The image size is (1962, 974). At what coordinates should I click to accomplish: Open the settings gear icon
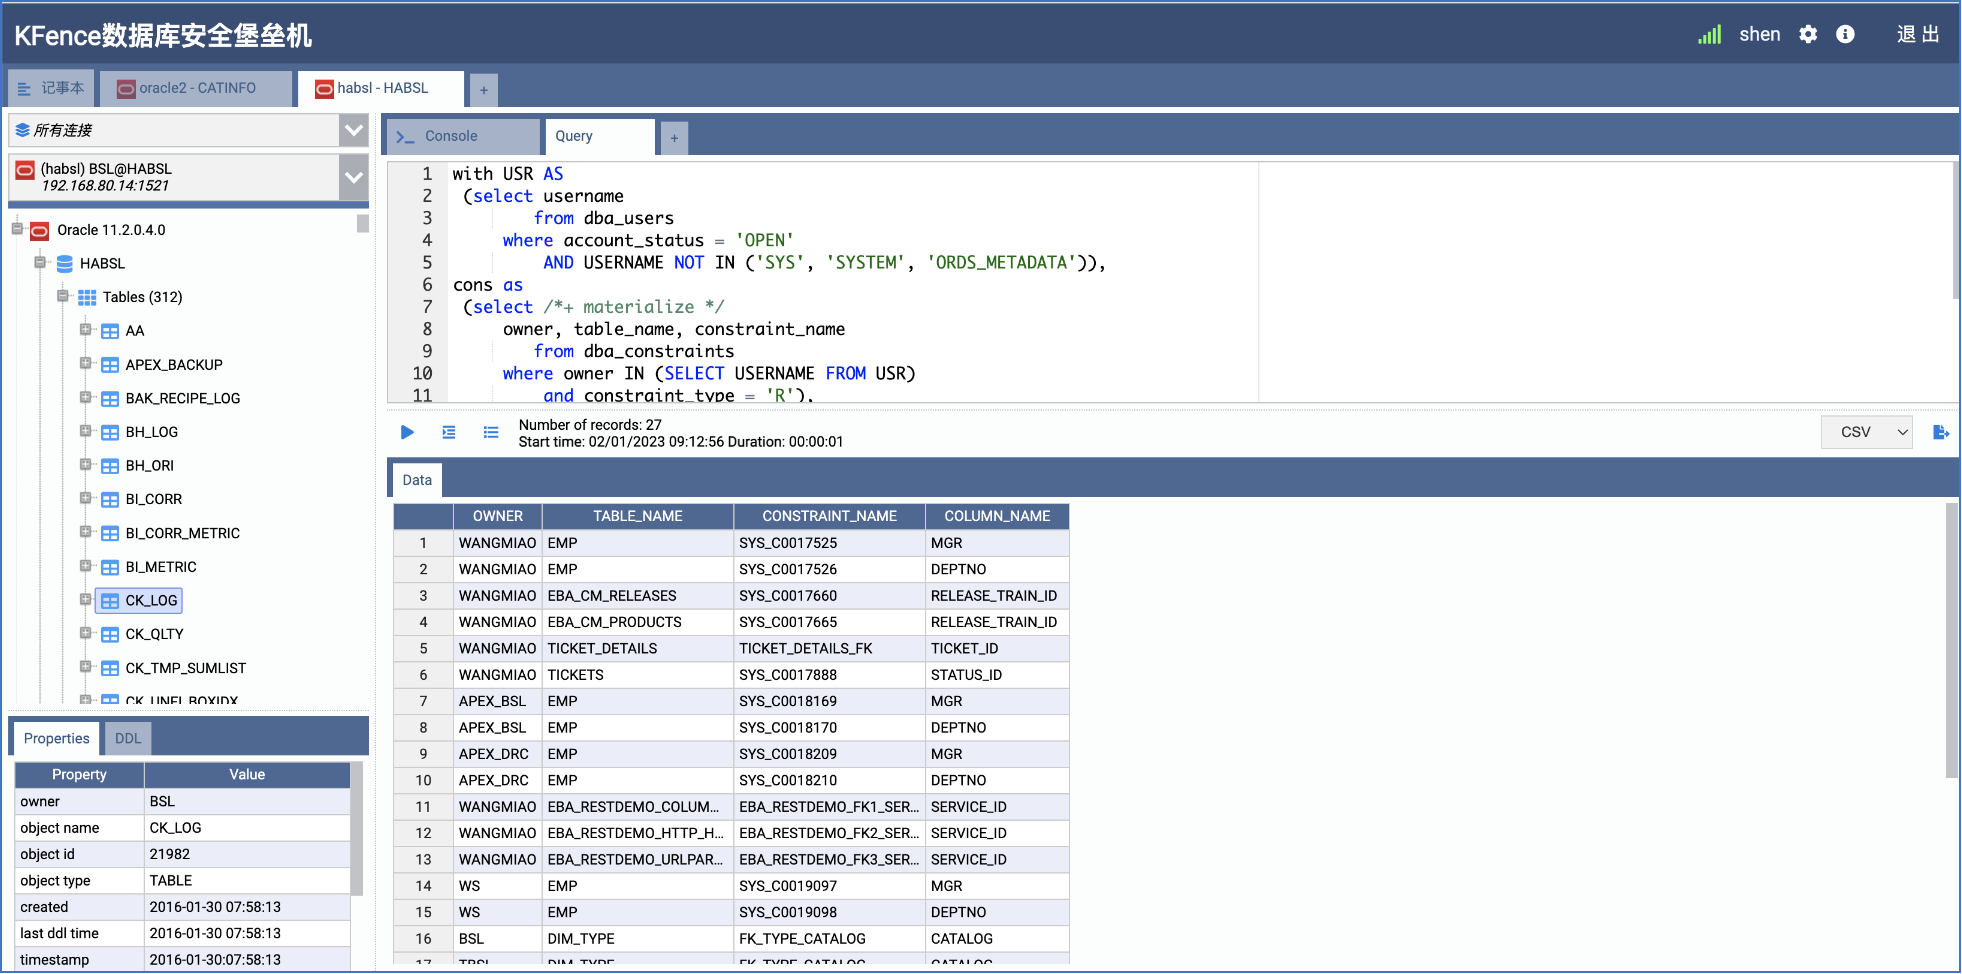(x=1808, y=35)
